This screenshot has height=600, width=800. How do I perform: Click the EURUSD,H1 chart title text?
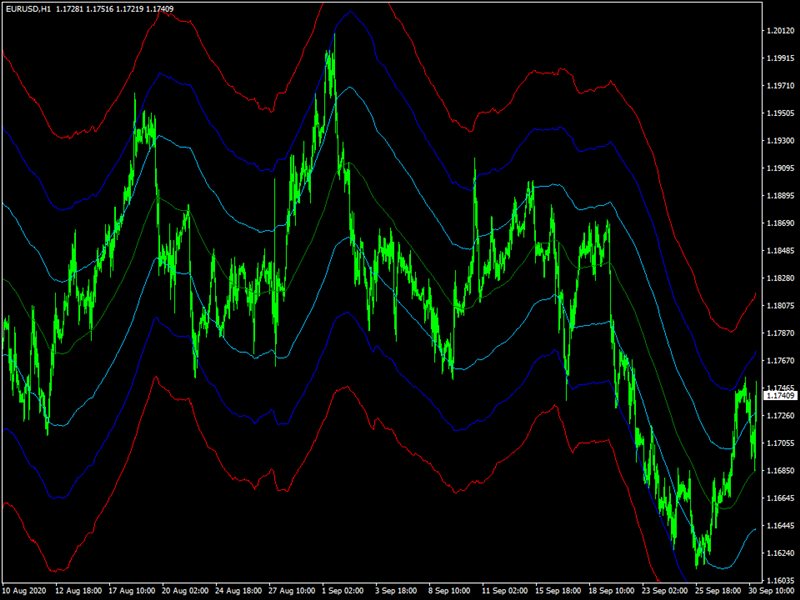pos(29,9)
